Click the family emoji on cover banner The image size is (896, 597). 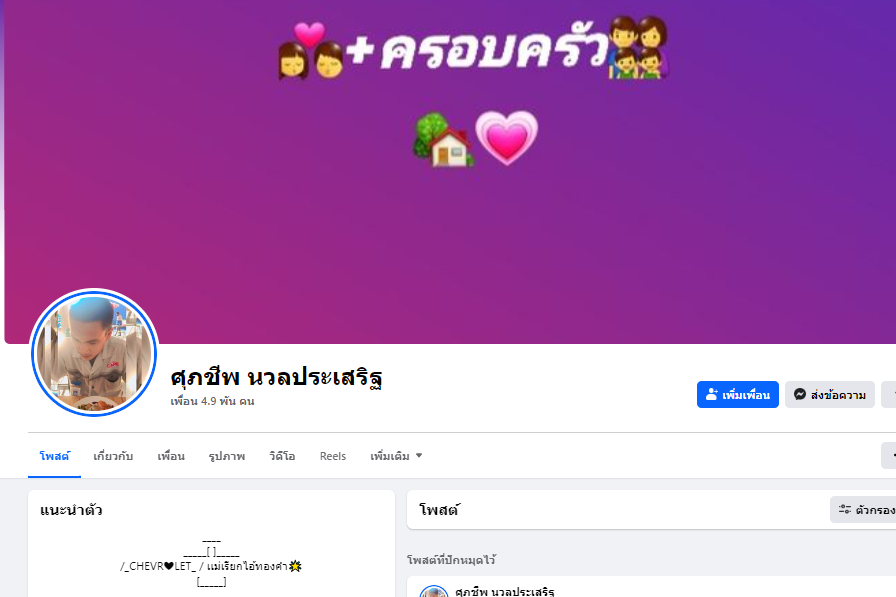[637, 47]
